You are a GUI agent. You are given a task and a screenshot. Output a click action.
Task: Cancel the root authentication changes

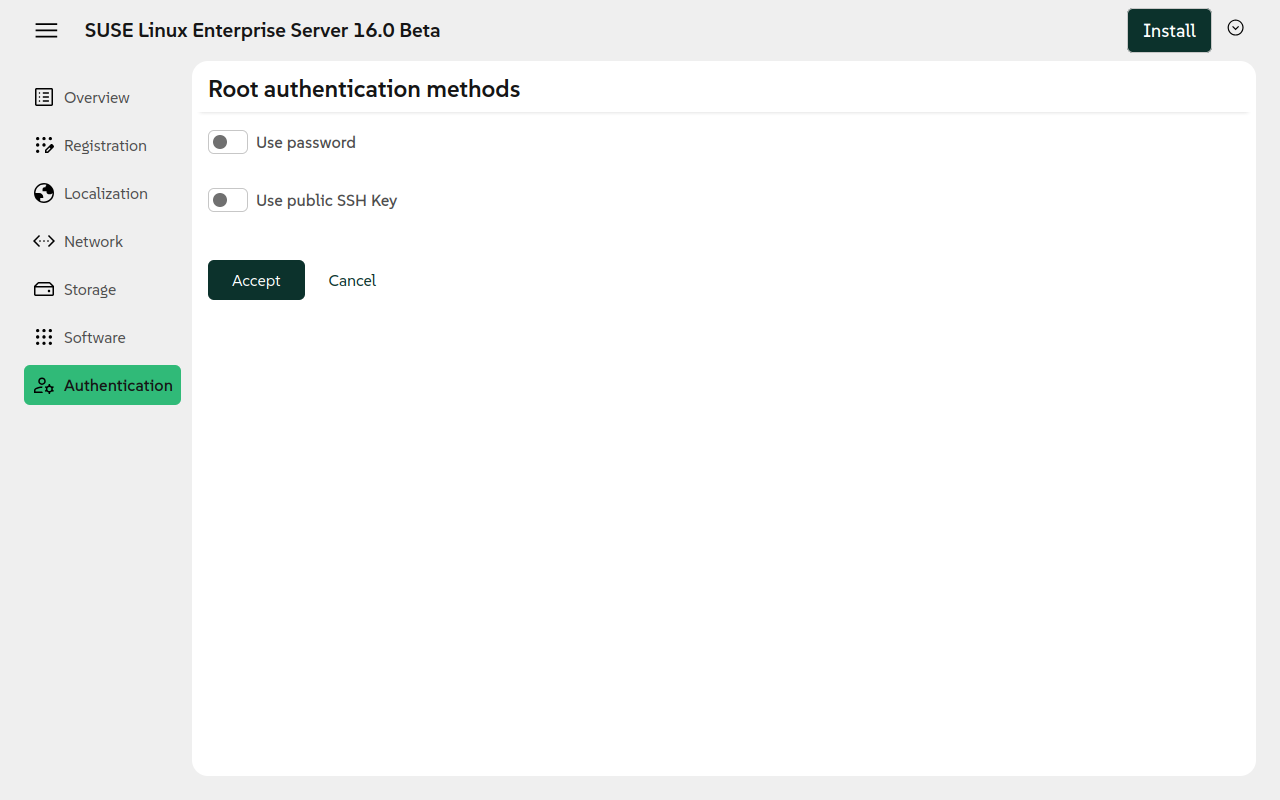352,280
